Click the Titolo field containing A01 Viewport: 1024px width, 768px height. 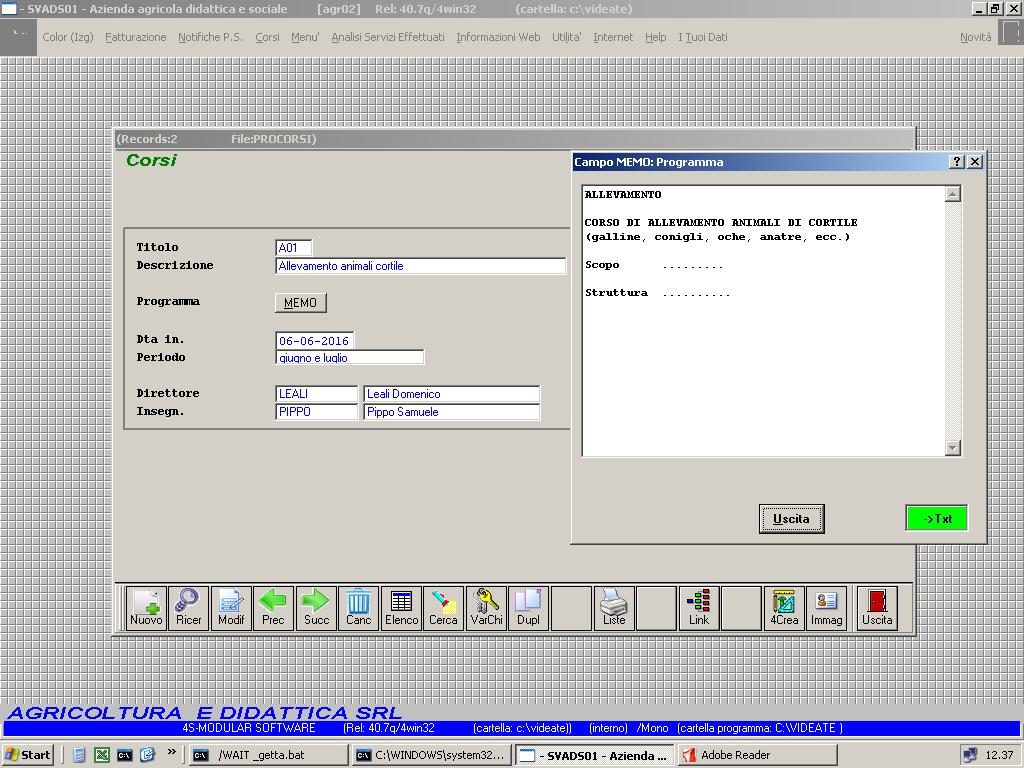[293, 248]
